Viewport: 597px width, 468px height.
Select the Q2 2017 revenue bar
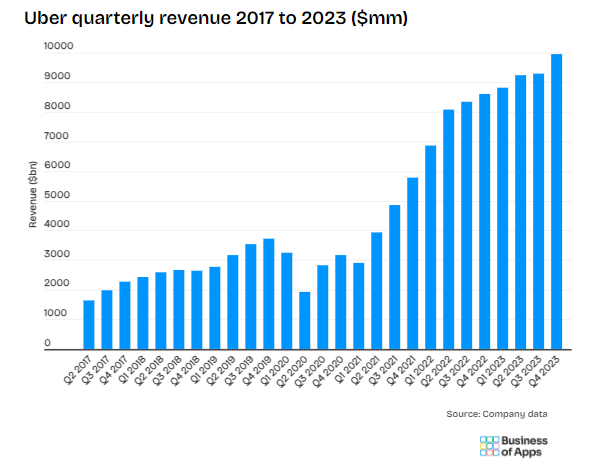tap(89, 325)
